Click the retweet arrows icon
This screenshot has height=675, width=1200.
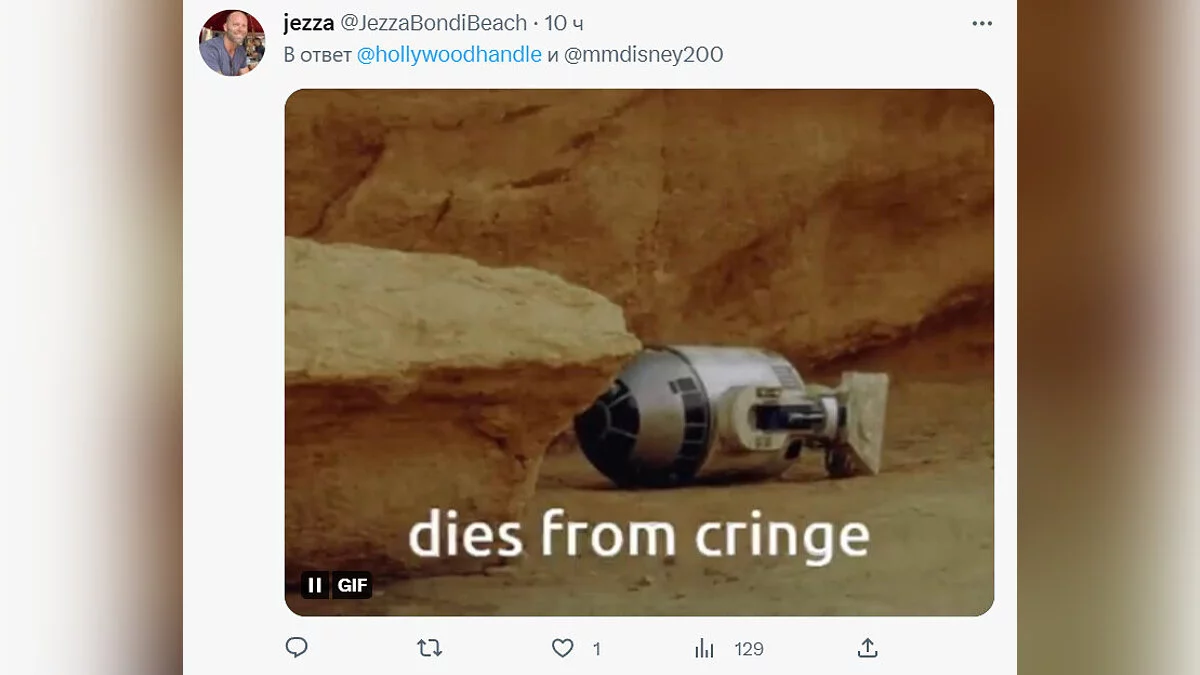point(429,648)
